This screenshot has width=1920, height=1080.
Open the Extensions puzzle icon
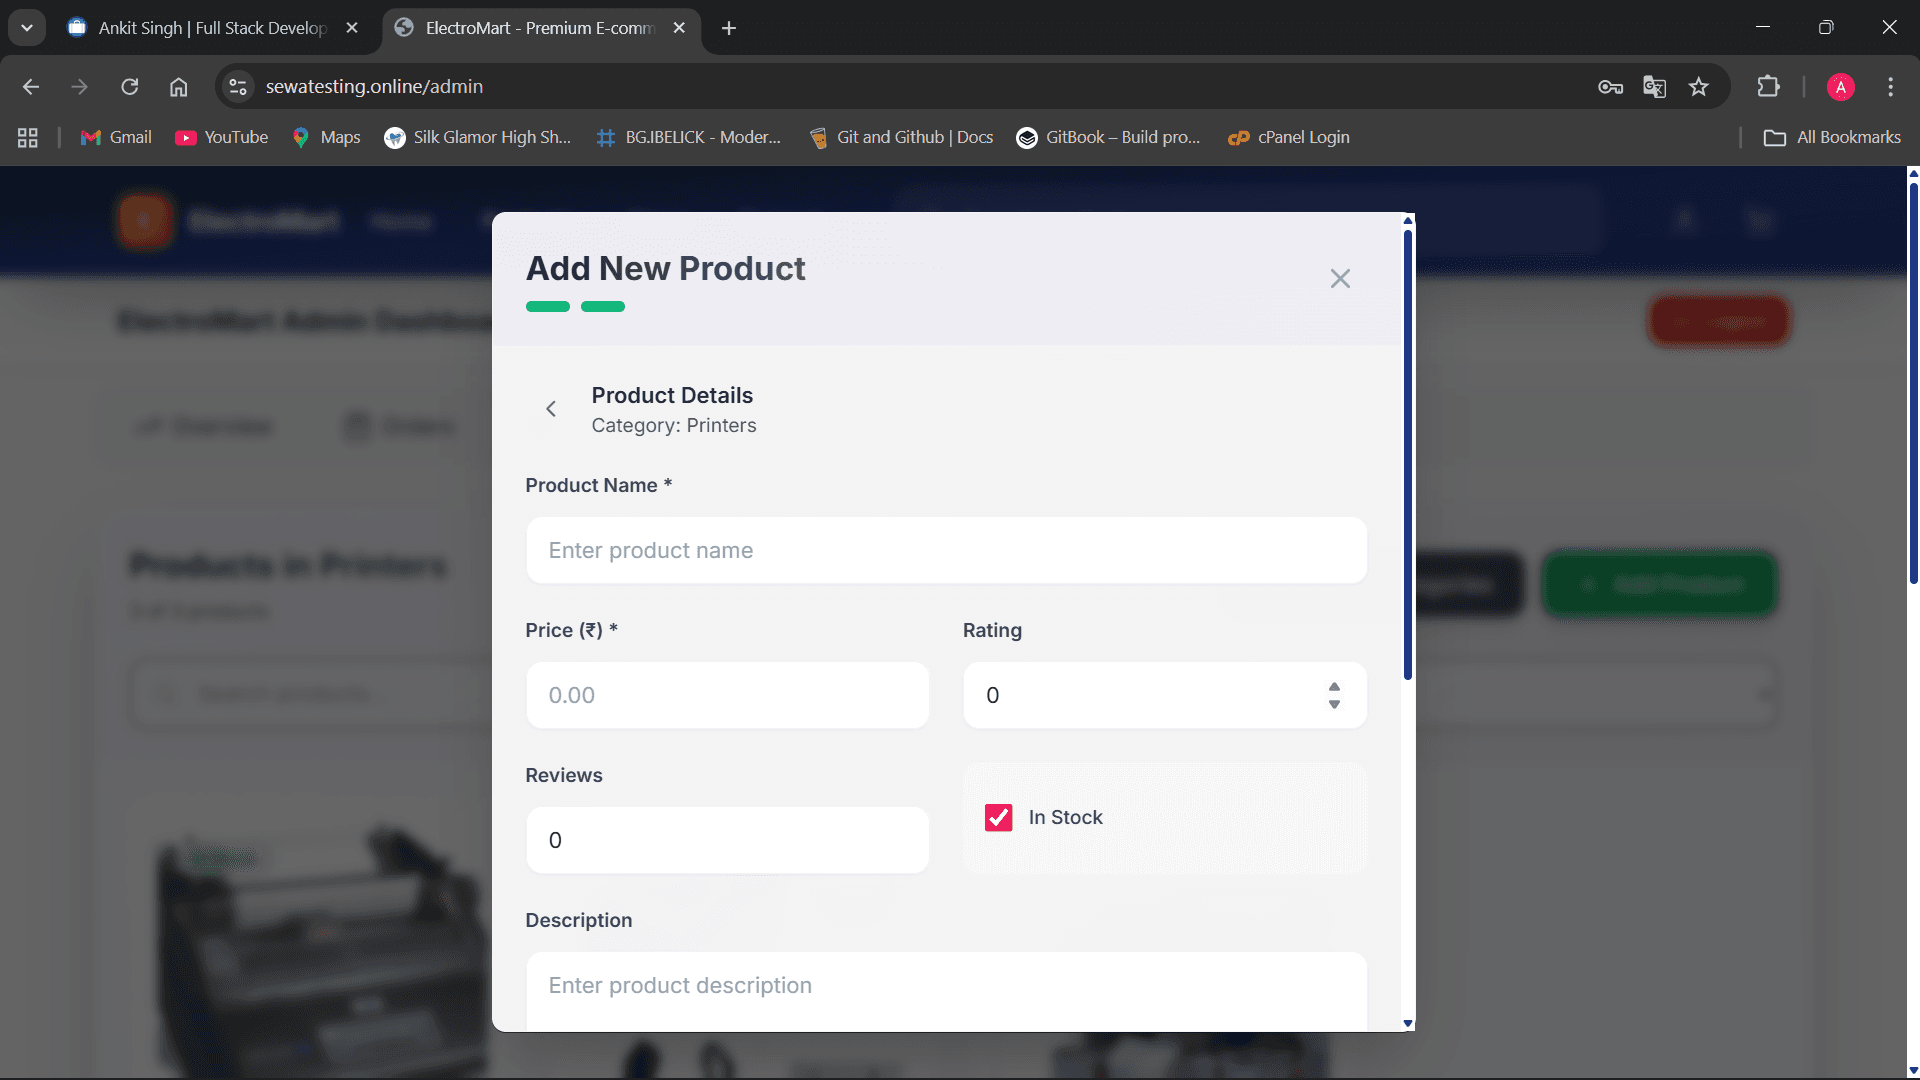coord(1768,87)
